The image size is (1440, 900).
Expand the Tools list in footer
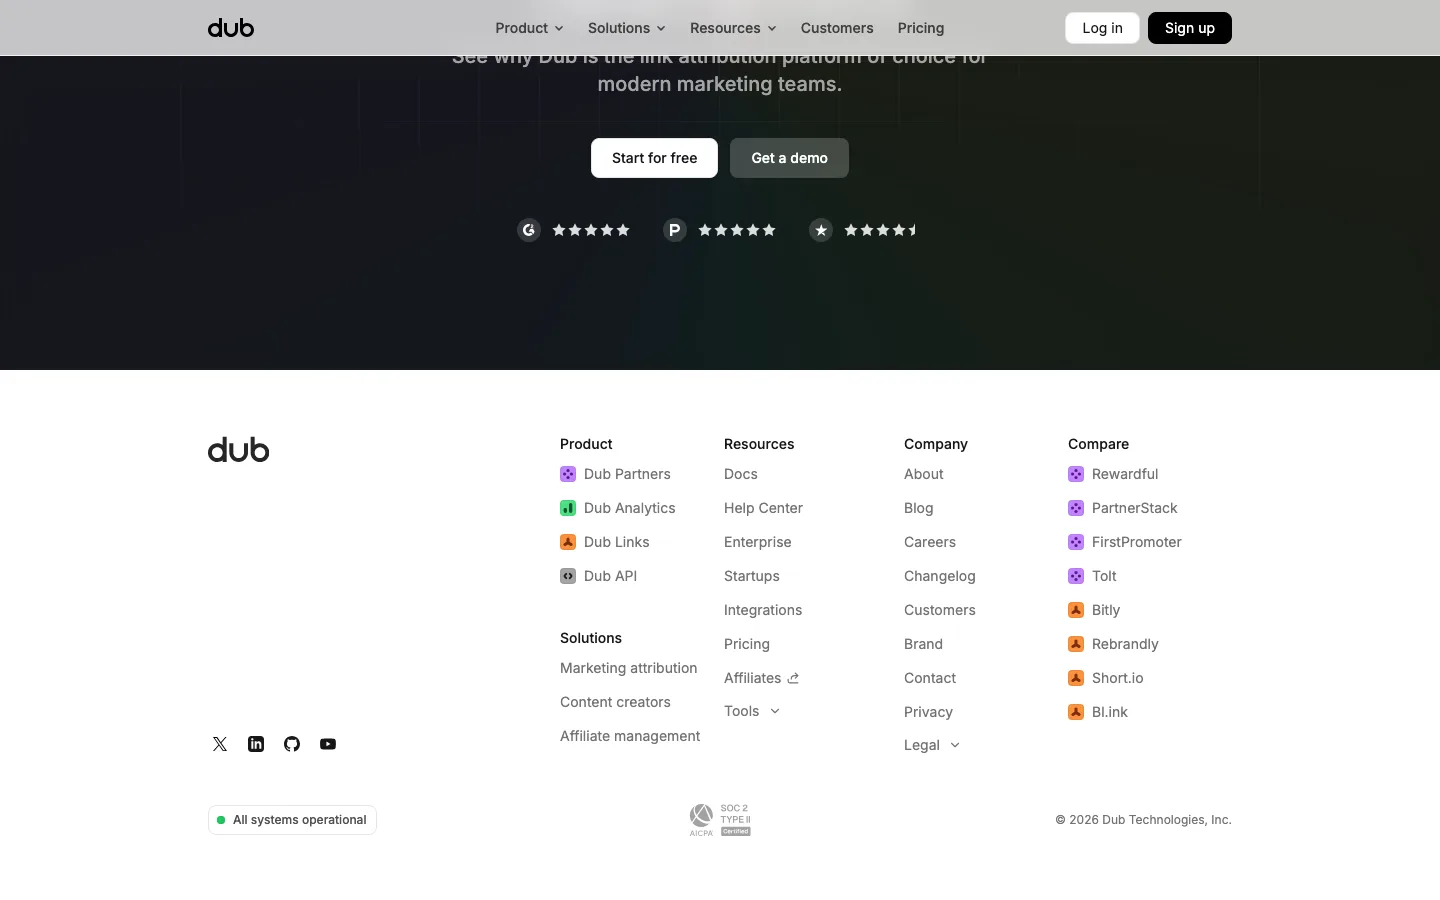[752, 711]
